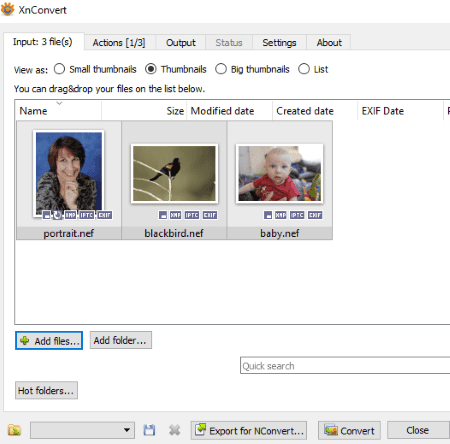This screenshot has height=444, width=450.
Task: Select the portrait.nef thumbnail
Action: coord(69,173)
